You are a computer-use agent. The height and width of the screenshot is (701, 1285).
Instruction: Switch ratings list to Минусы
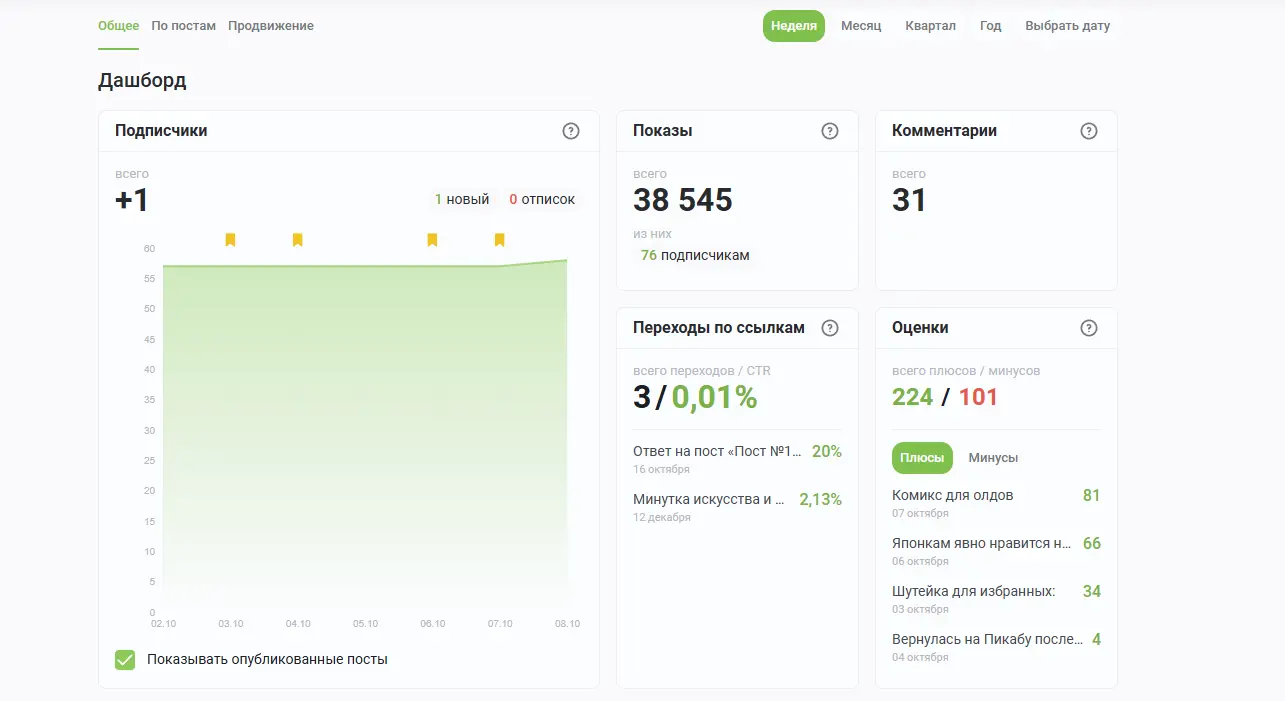[x=992, y=458]
